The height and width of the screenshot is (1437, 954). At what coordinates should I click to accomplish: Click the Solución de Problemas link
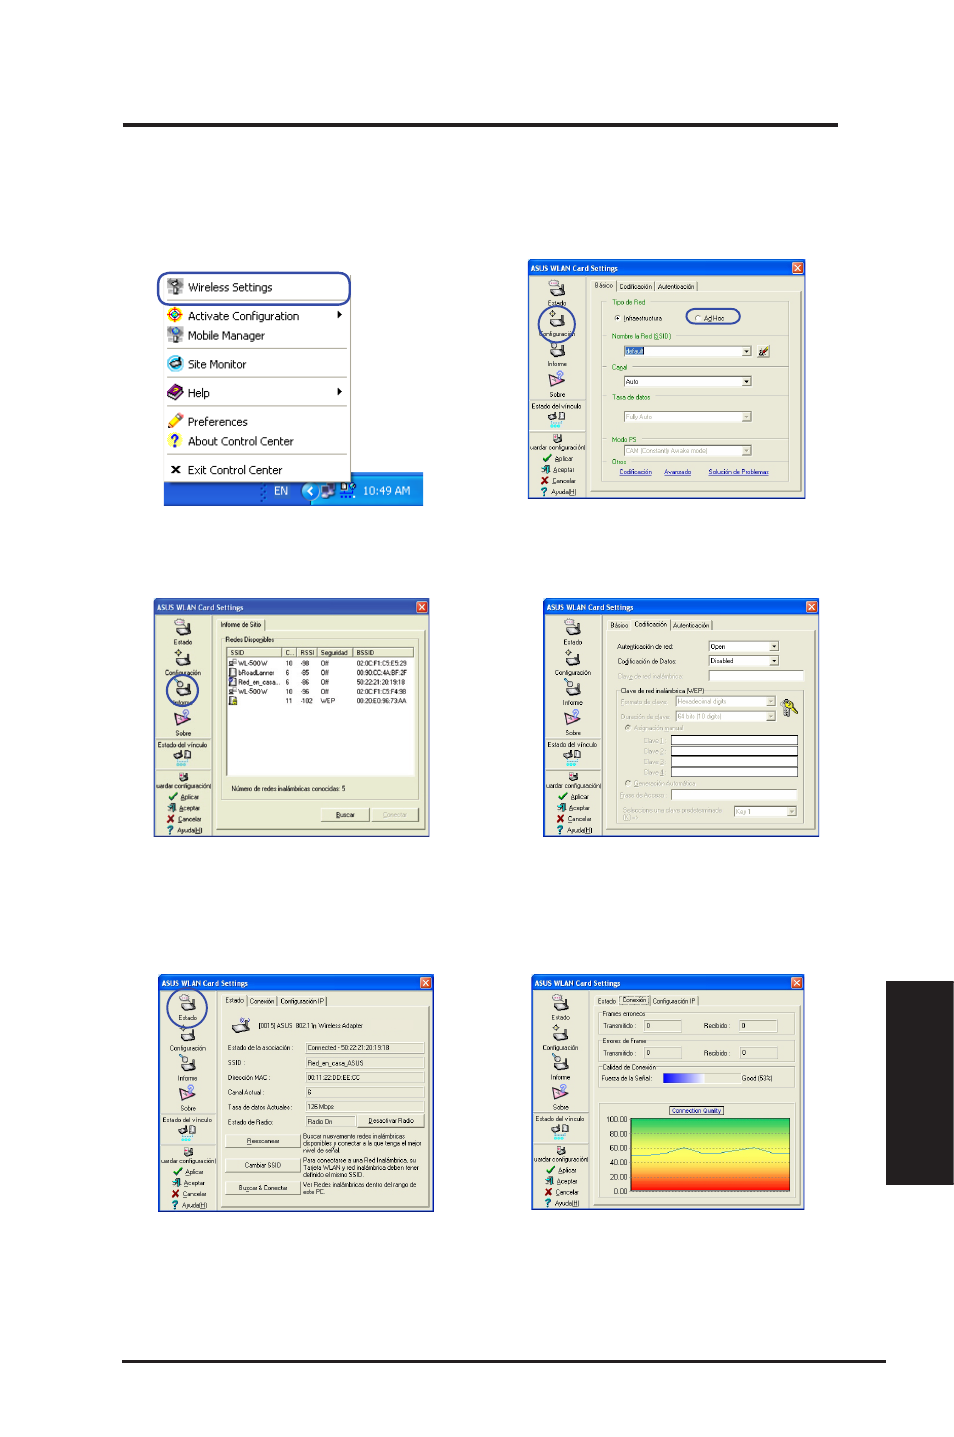pyautogui.click(x=738, y=472)
